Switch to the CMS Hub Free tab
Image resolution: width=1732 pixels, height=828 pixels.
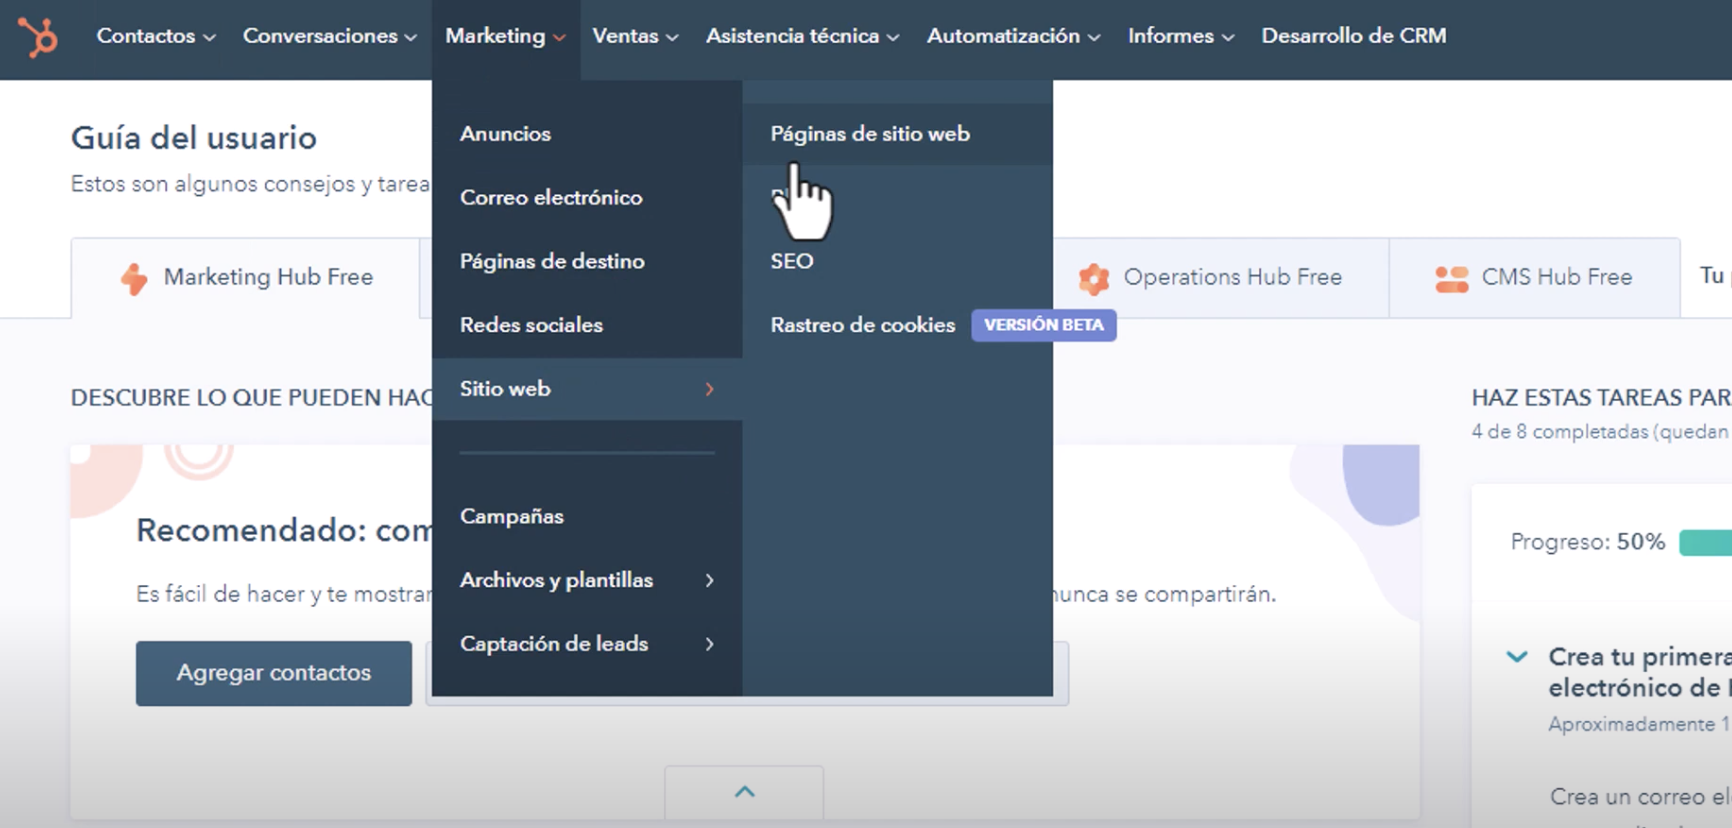tap(1555, 277)
